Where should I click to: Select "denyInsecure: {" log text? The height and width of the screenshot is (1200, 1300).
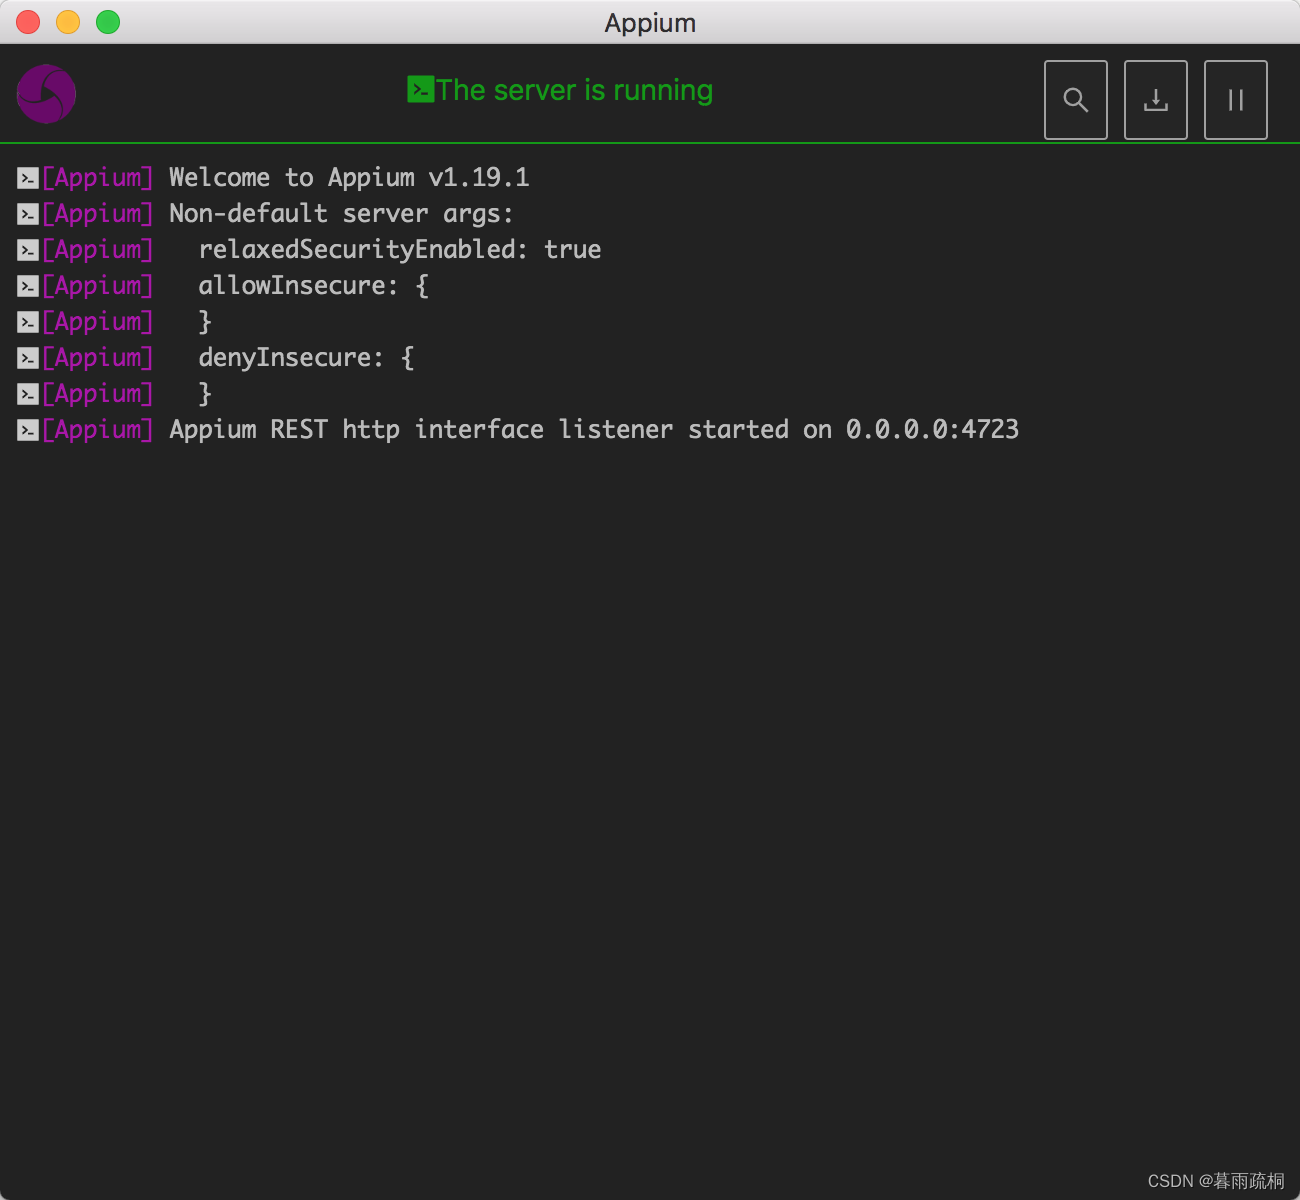point(306,358)
